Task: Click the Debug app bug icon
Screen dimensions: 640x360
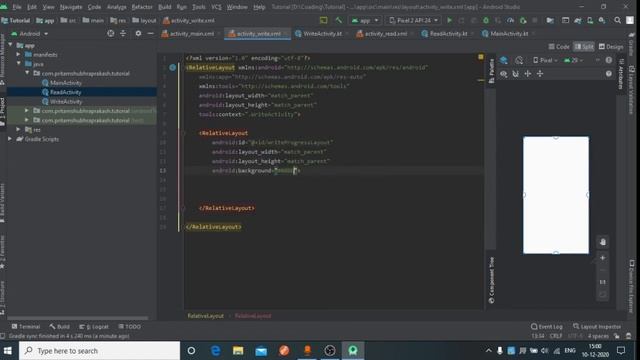Action: pos(486,20)
